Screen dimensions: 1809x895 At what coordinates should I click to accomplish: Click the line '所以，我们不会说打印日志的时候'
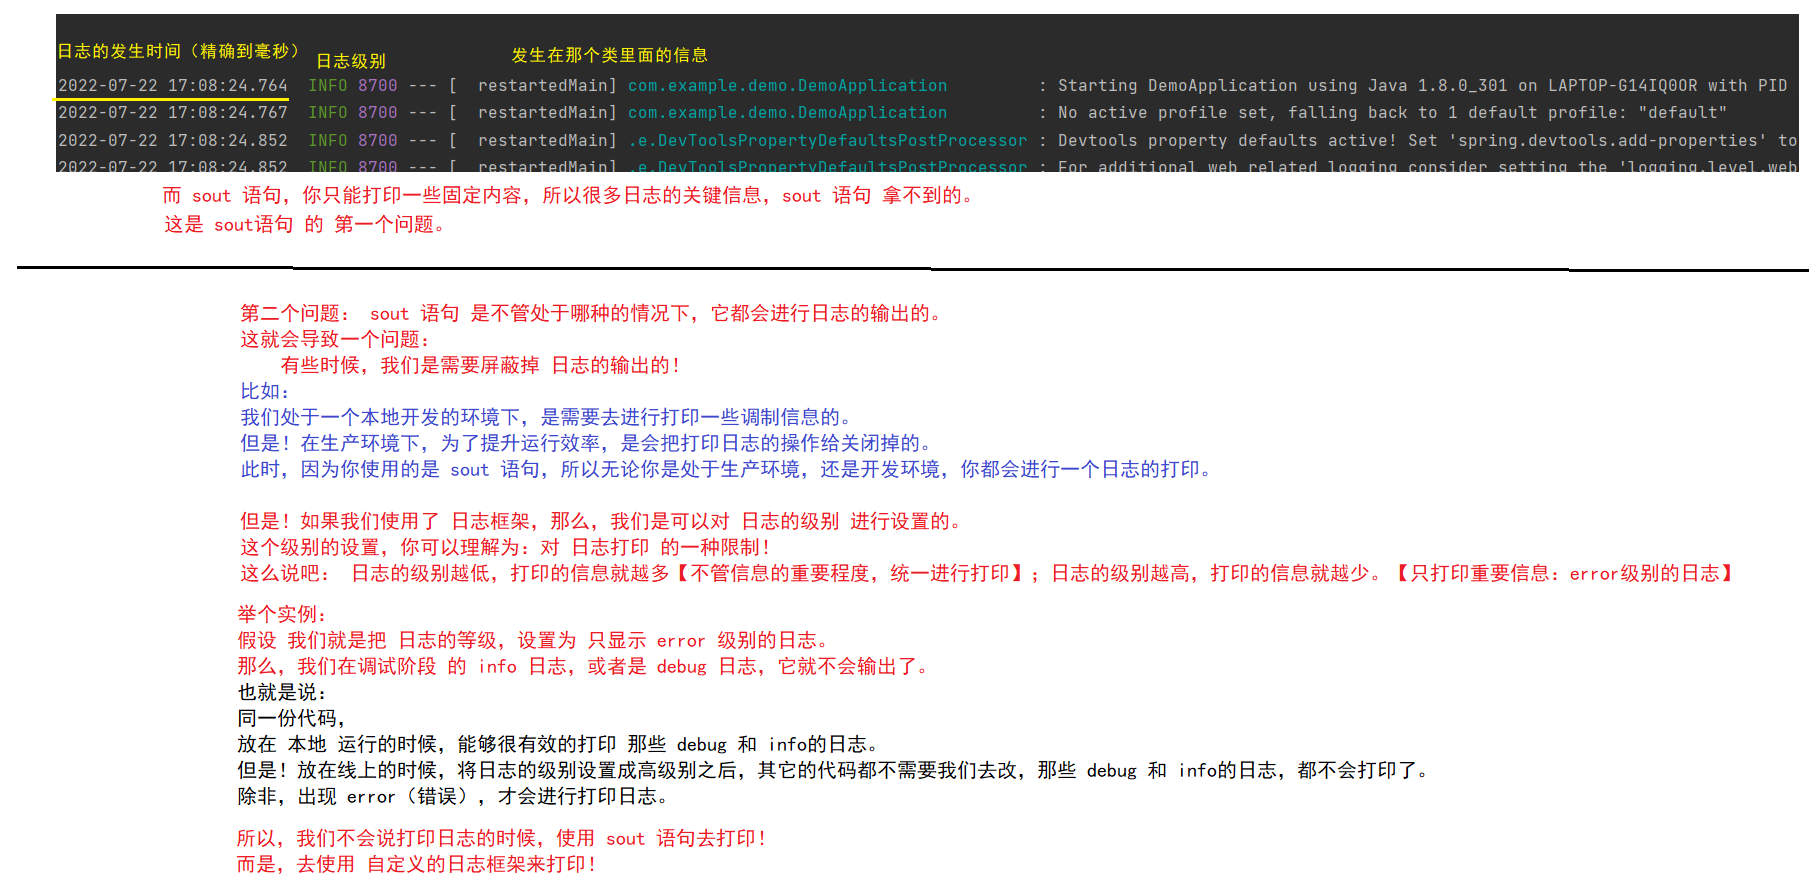[502, 838]
